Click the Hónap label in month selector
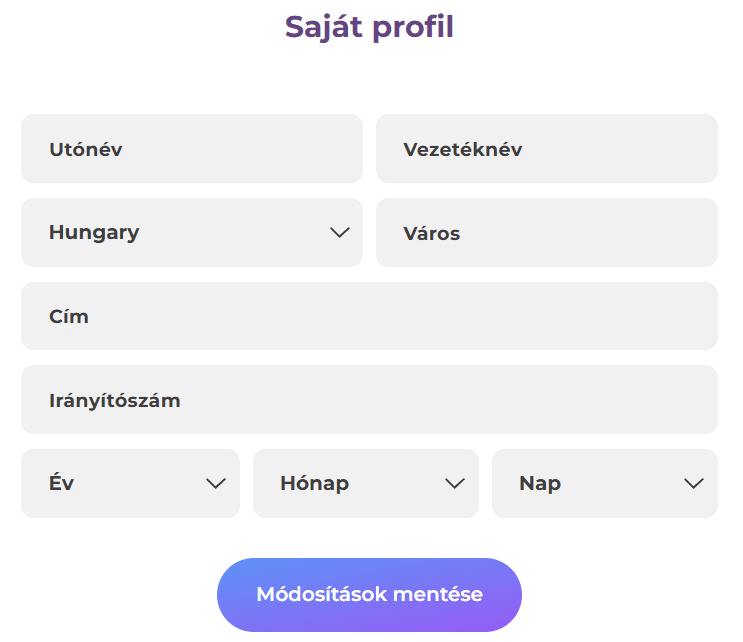The height and width of the screenshot is (642, 743). [x=314, y=484]
